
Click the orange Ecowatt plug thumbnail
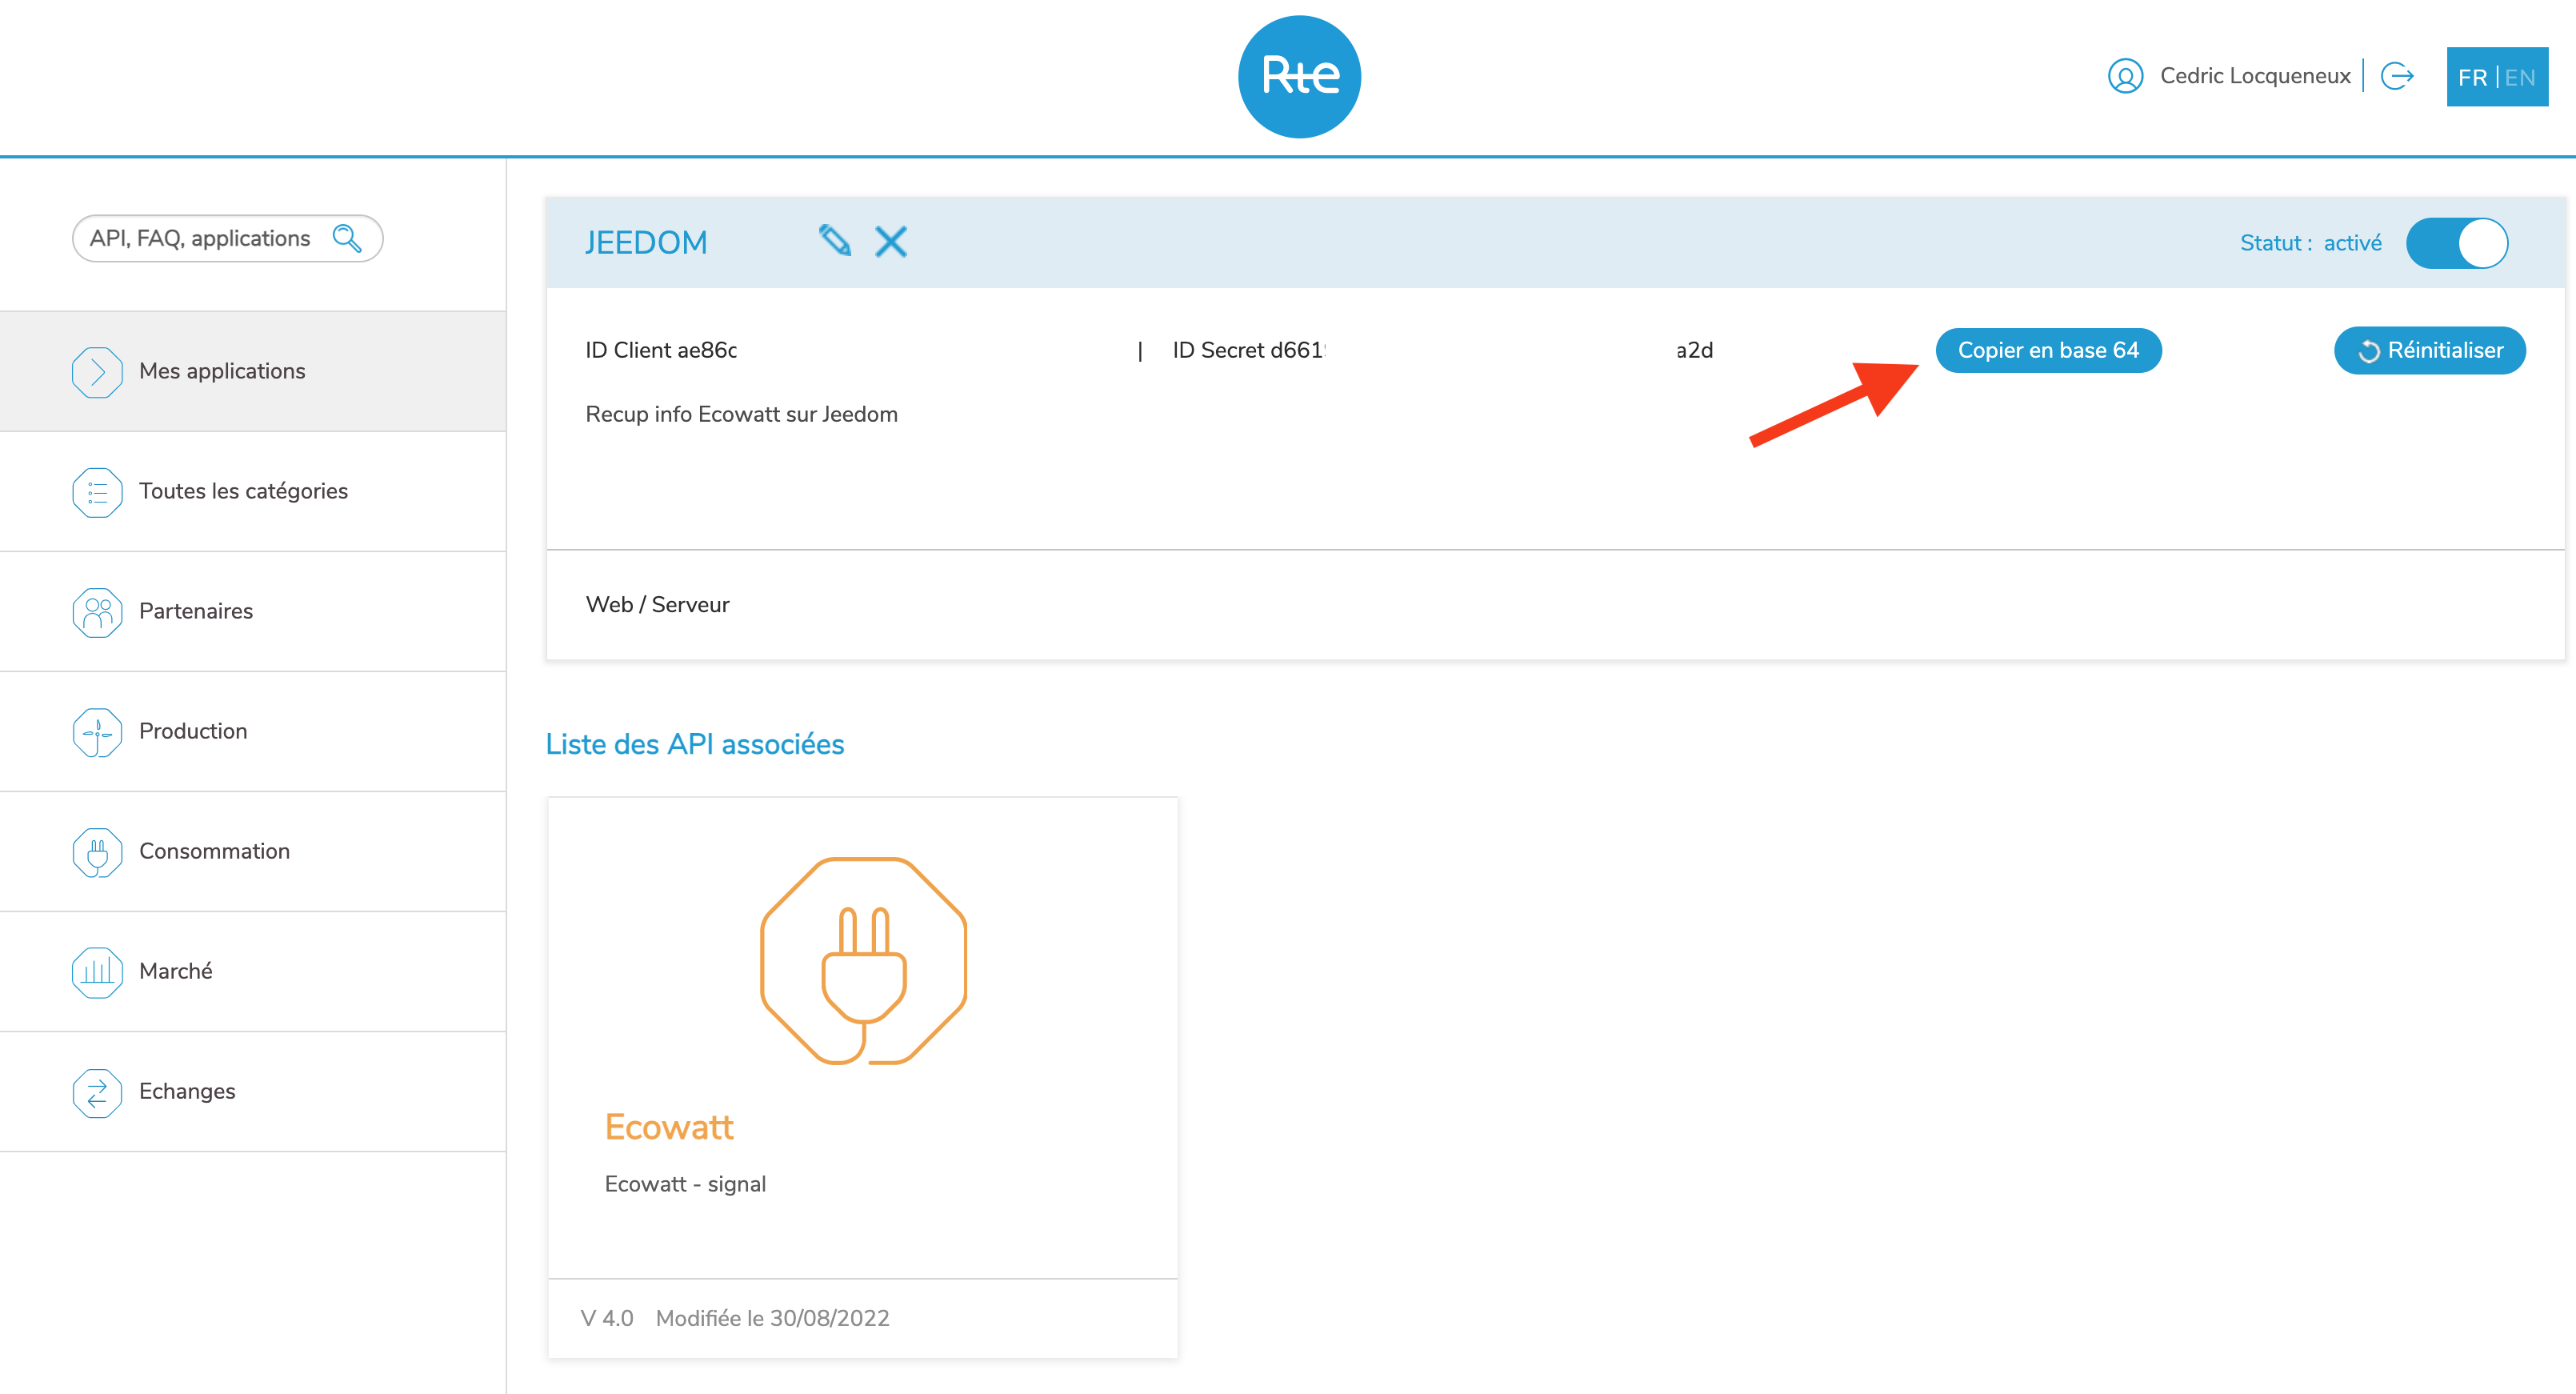[863, 960]
